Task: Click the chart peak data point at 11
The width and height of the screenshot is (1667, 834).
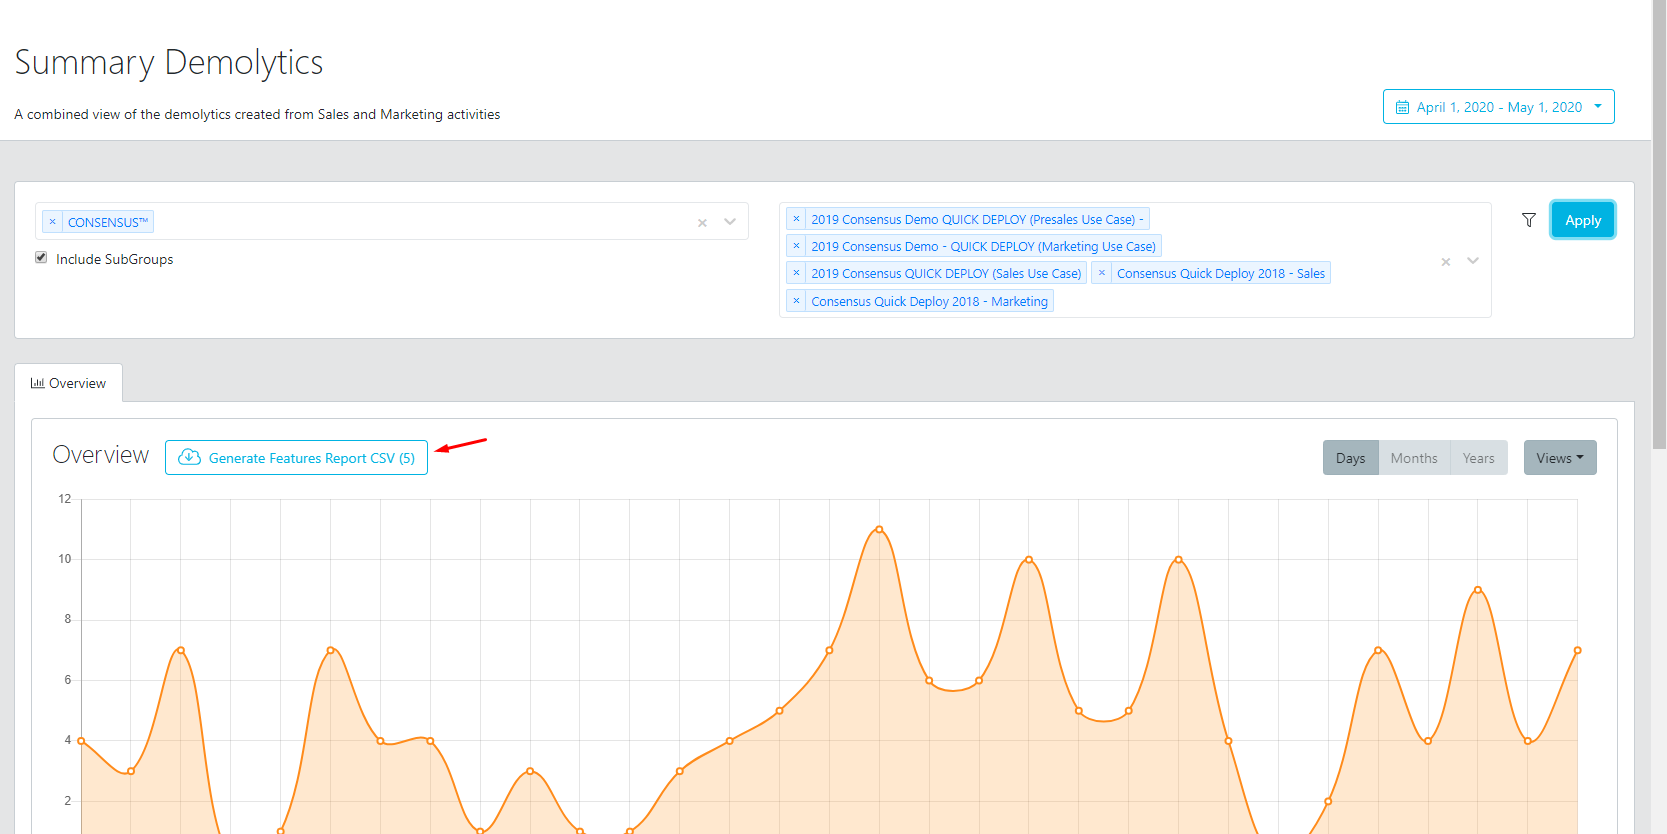Action: coord(879,529)
